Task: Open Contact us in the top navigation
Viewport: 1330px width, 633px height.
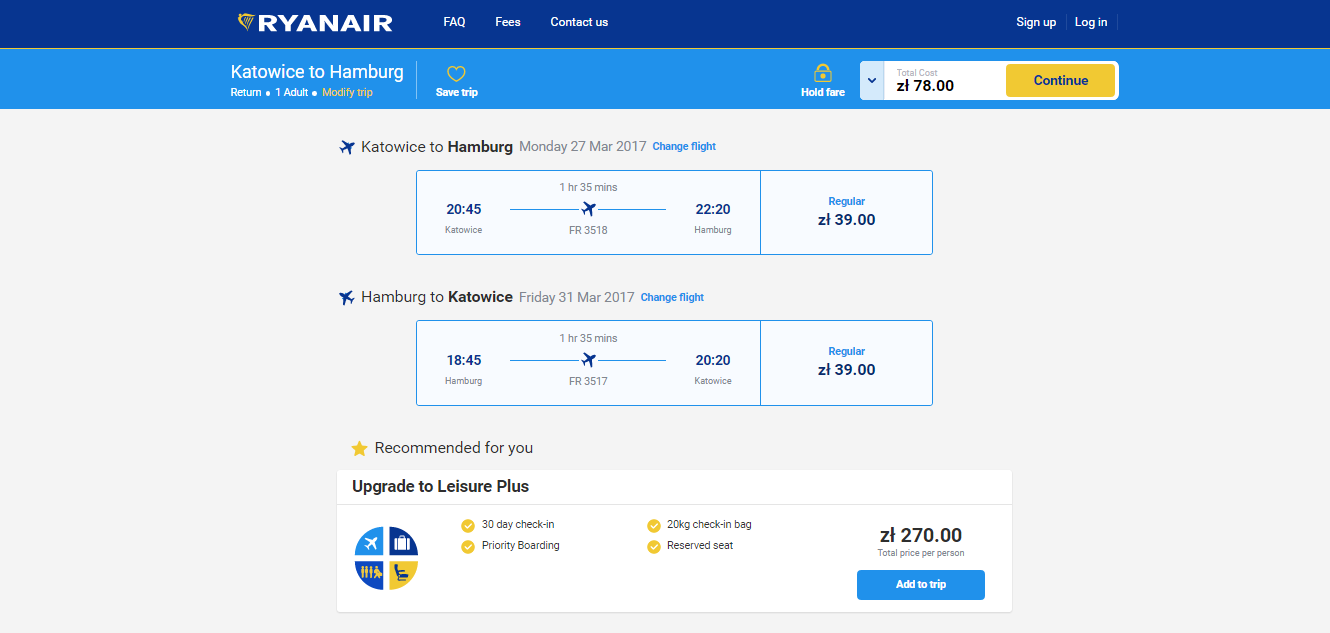Action: (x=579, y=22)
